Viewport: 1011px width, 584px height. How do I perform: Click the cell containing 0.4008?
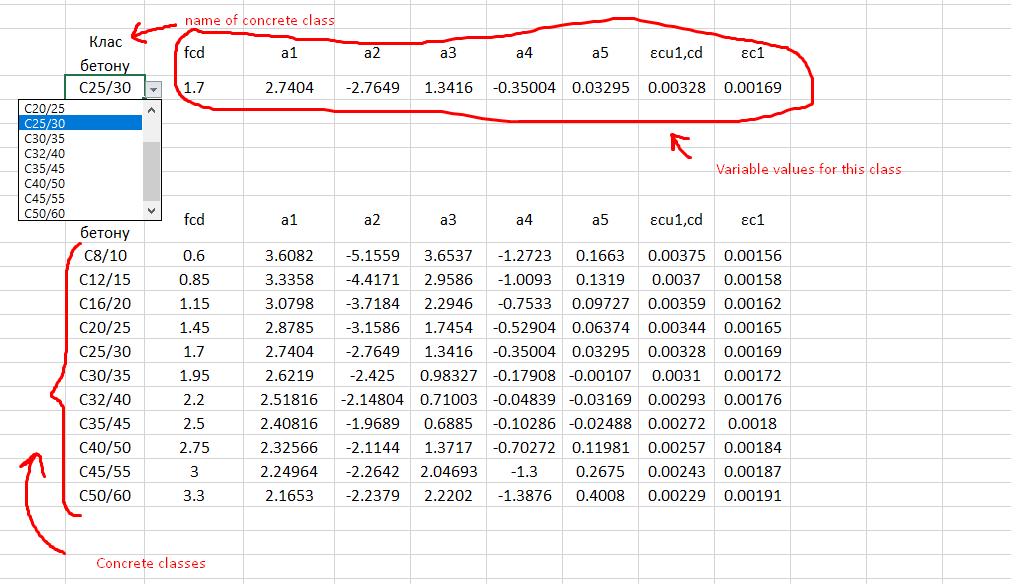tap(600, 496)
